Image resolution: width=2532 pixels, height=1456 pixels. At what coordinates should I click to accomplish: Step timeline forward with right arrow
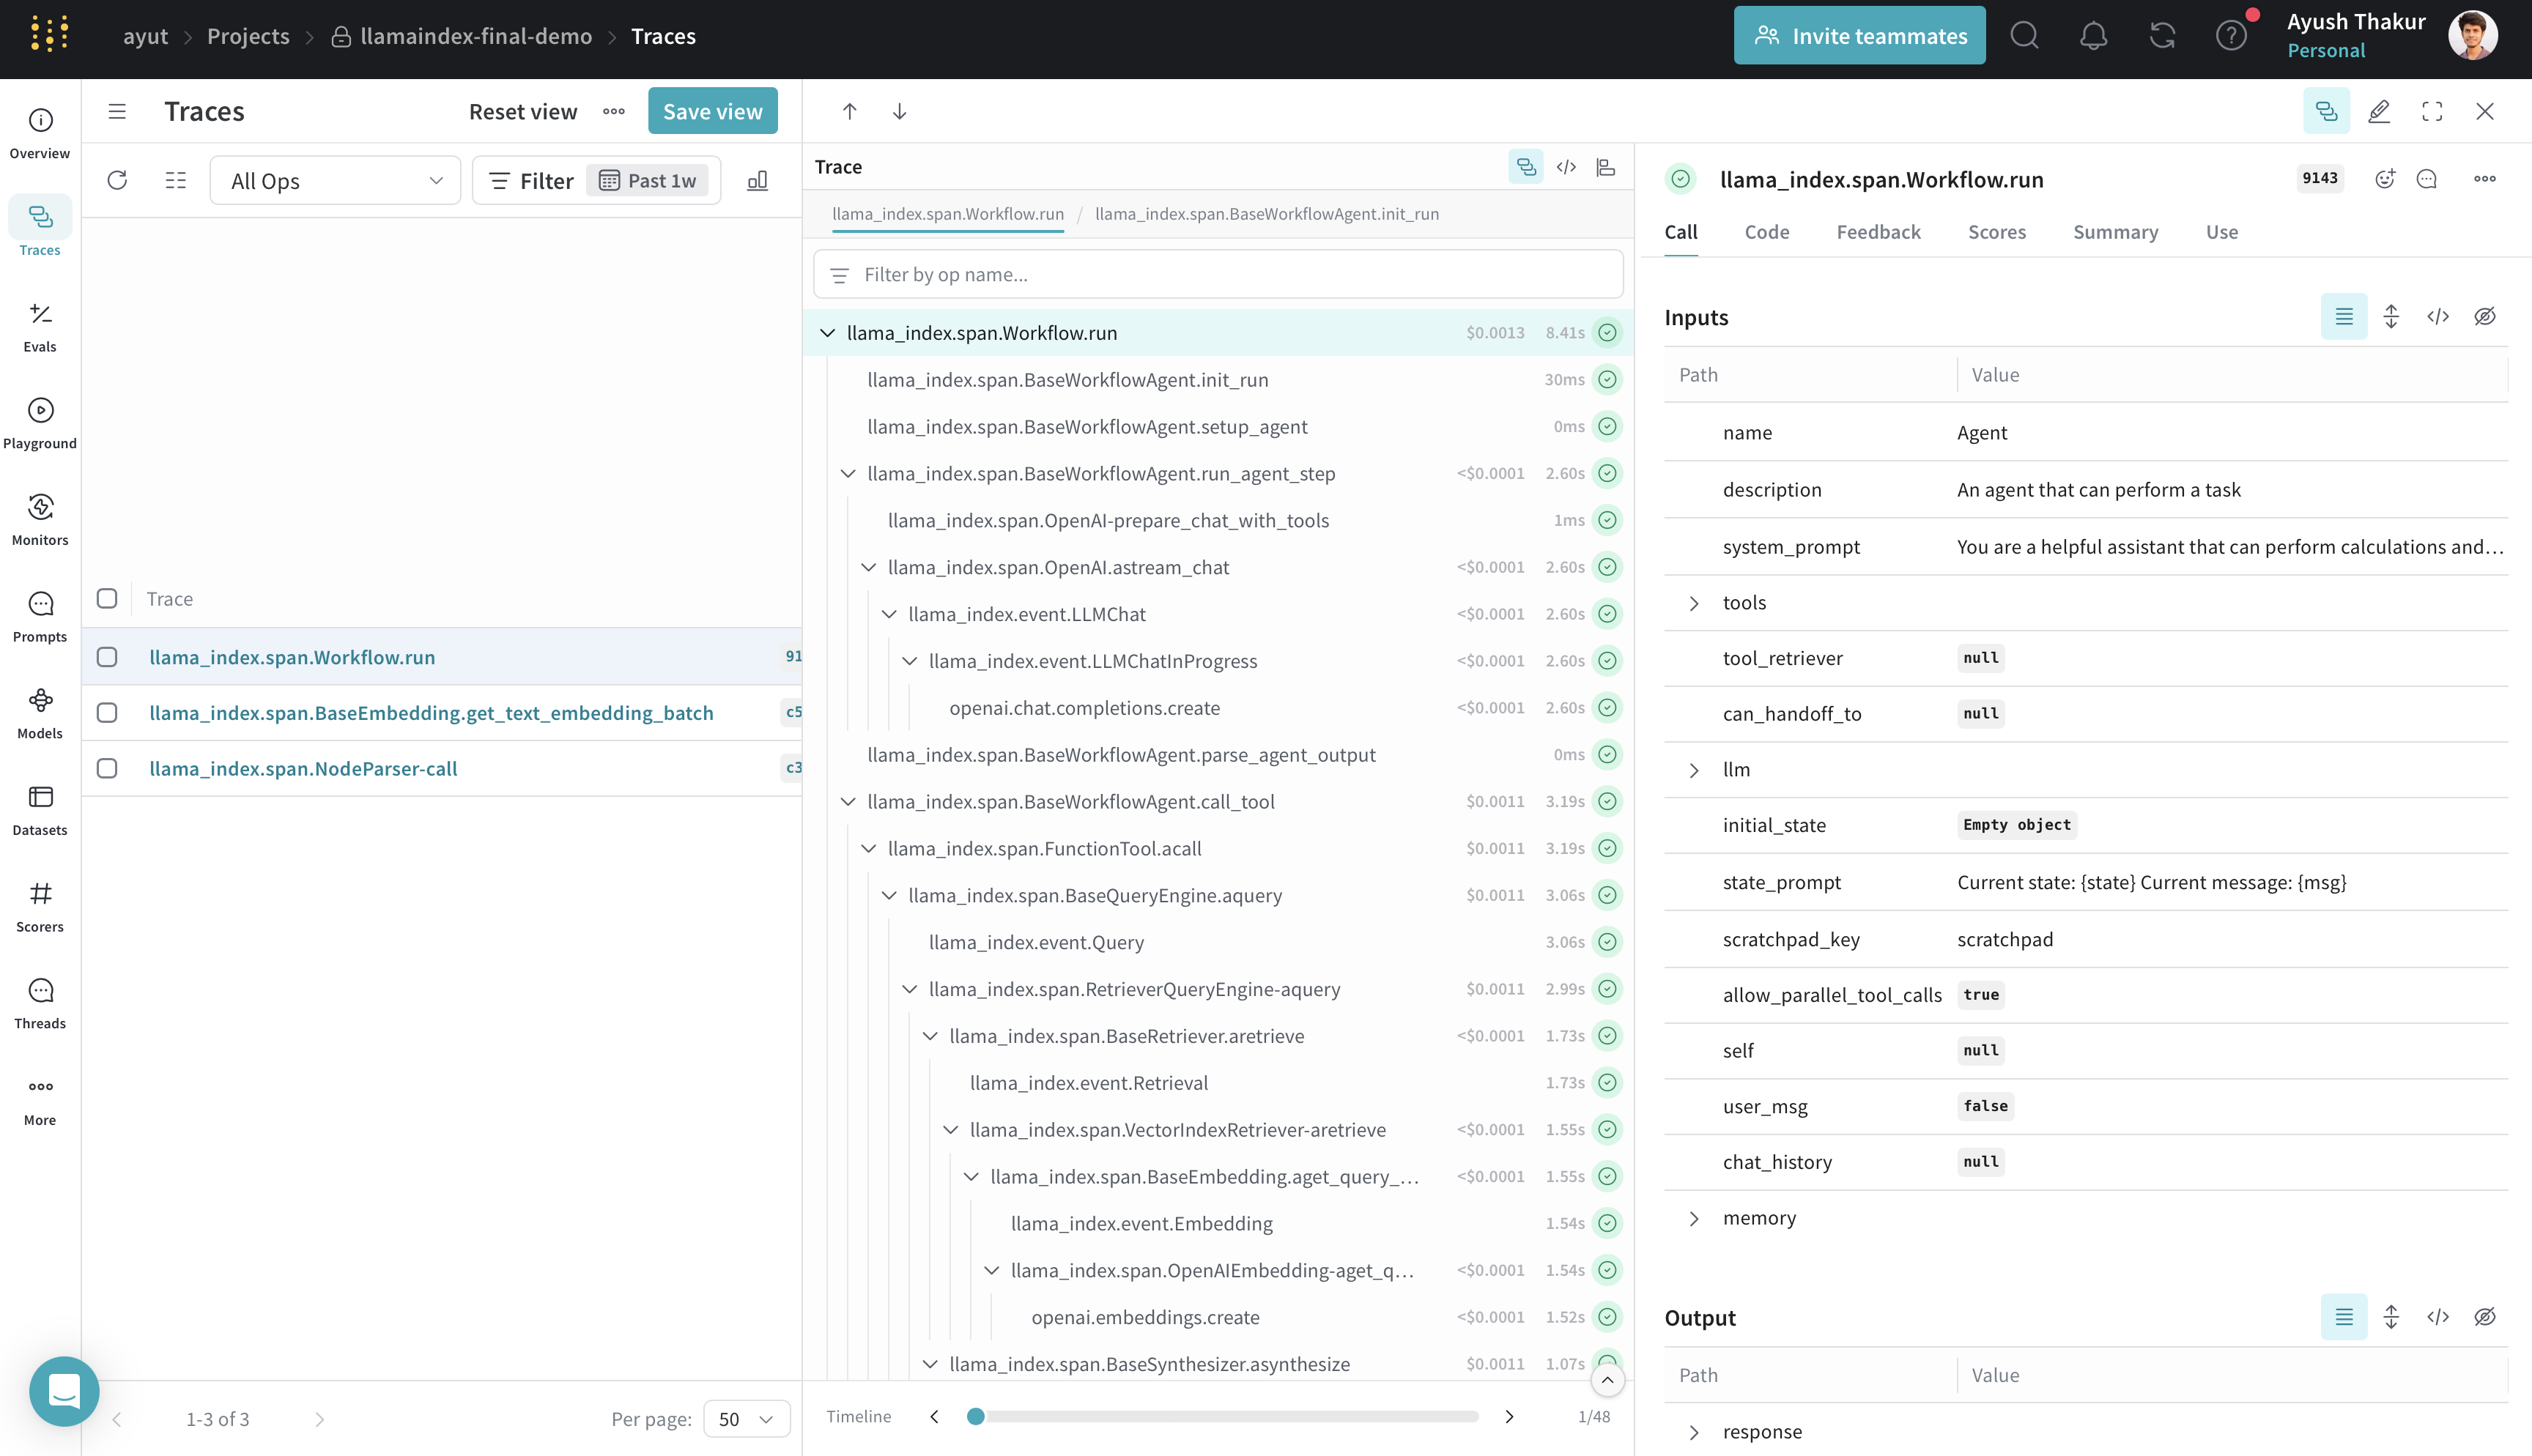tap(1509, 1416)
